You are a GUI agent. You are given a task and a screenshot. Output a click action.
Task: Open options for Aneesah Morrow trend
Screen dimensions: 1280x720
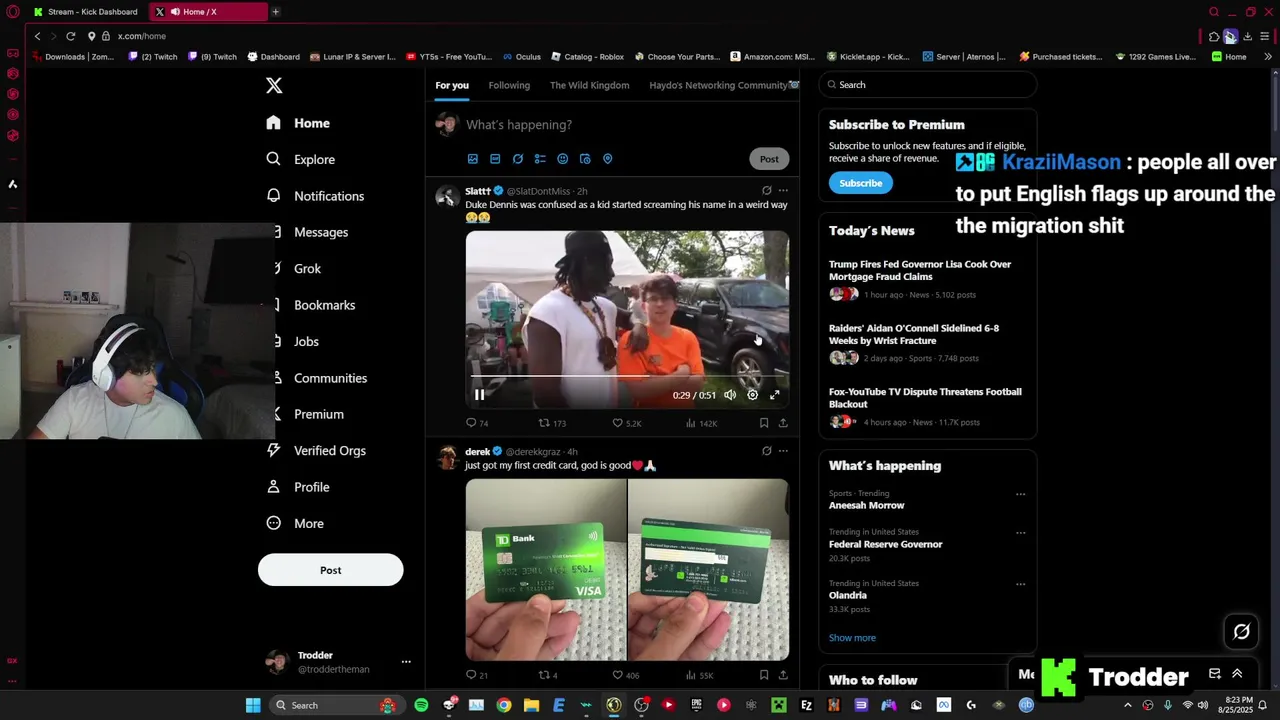coord(1020,494)
